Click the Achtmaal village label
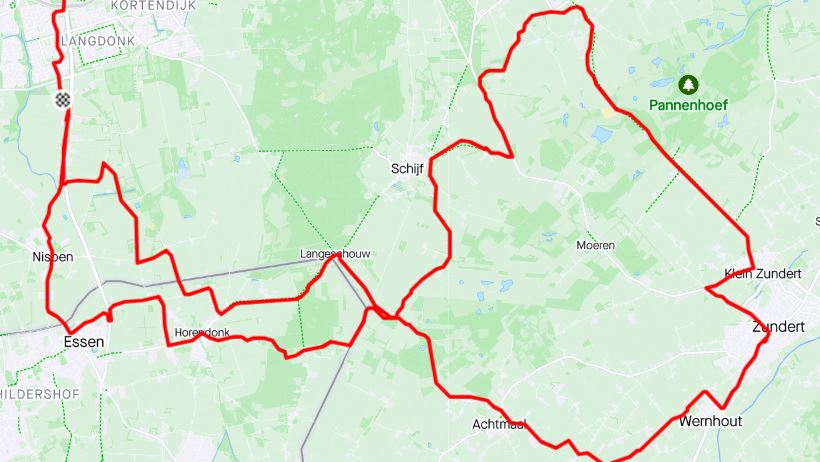The height and width of the screenshot is (462, 820). [x=499, y=424]
